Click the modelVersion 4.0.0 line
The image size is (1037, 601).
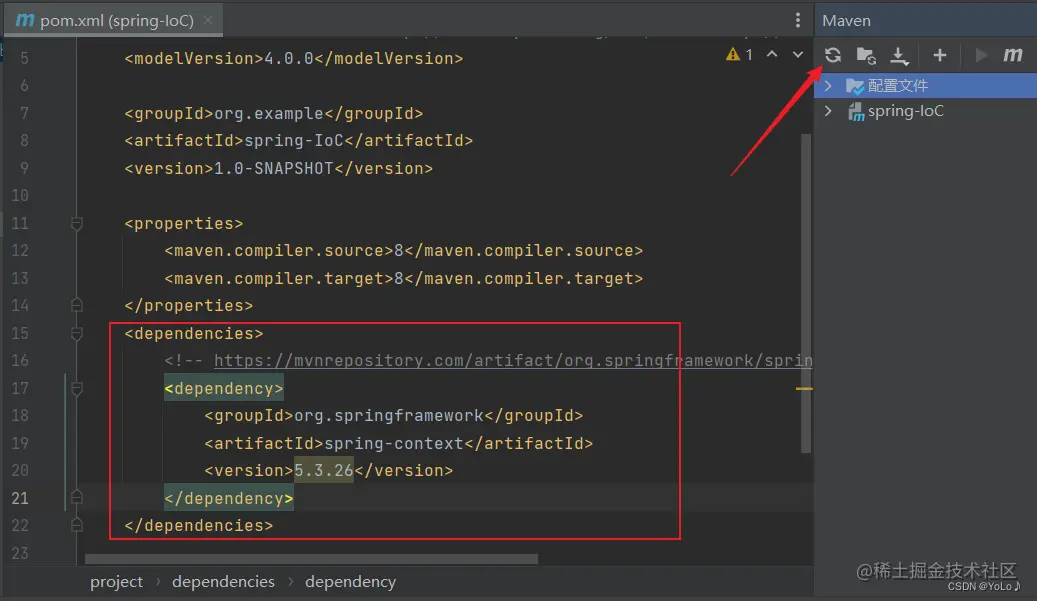(294, 59)
